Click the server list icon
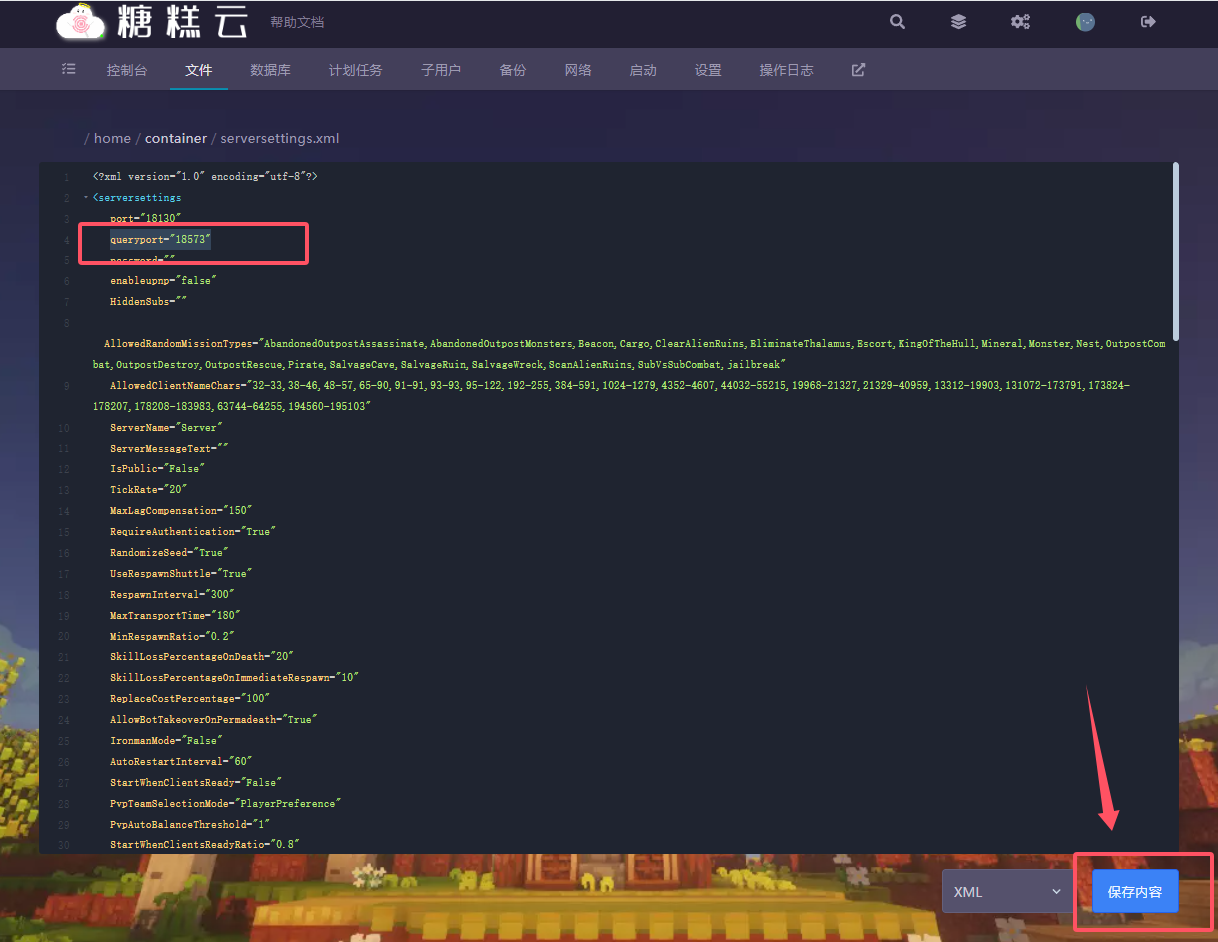This screenshot has width=1218, height=942. [68, 70]
